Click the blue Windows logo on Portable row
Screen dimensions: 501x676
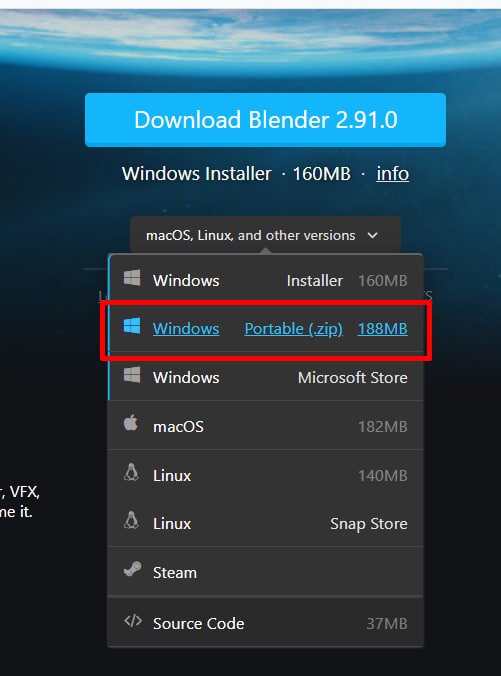(x=132, y=326)
